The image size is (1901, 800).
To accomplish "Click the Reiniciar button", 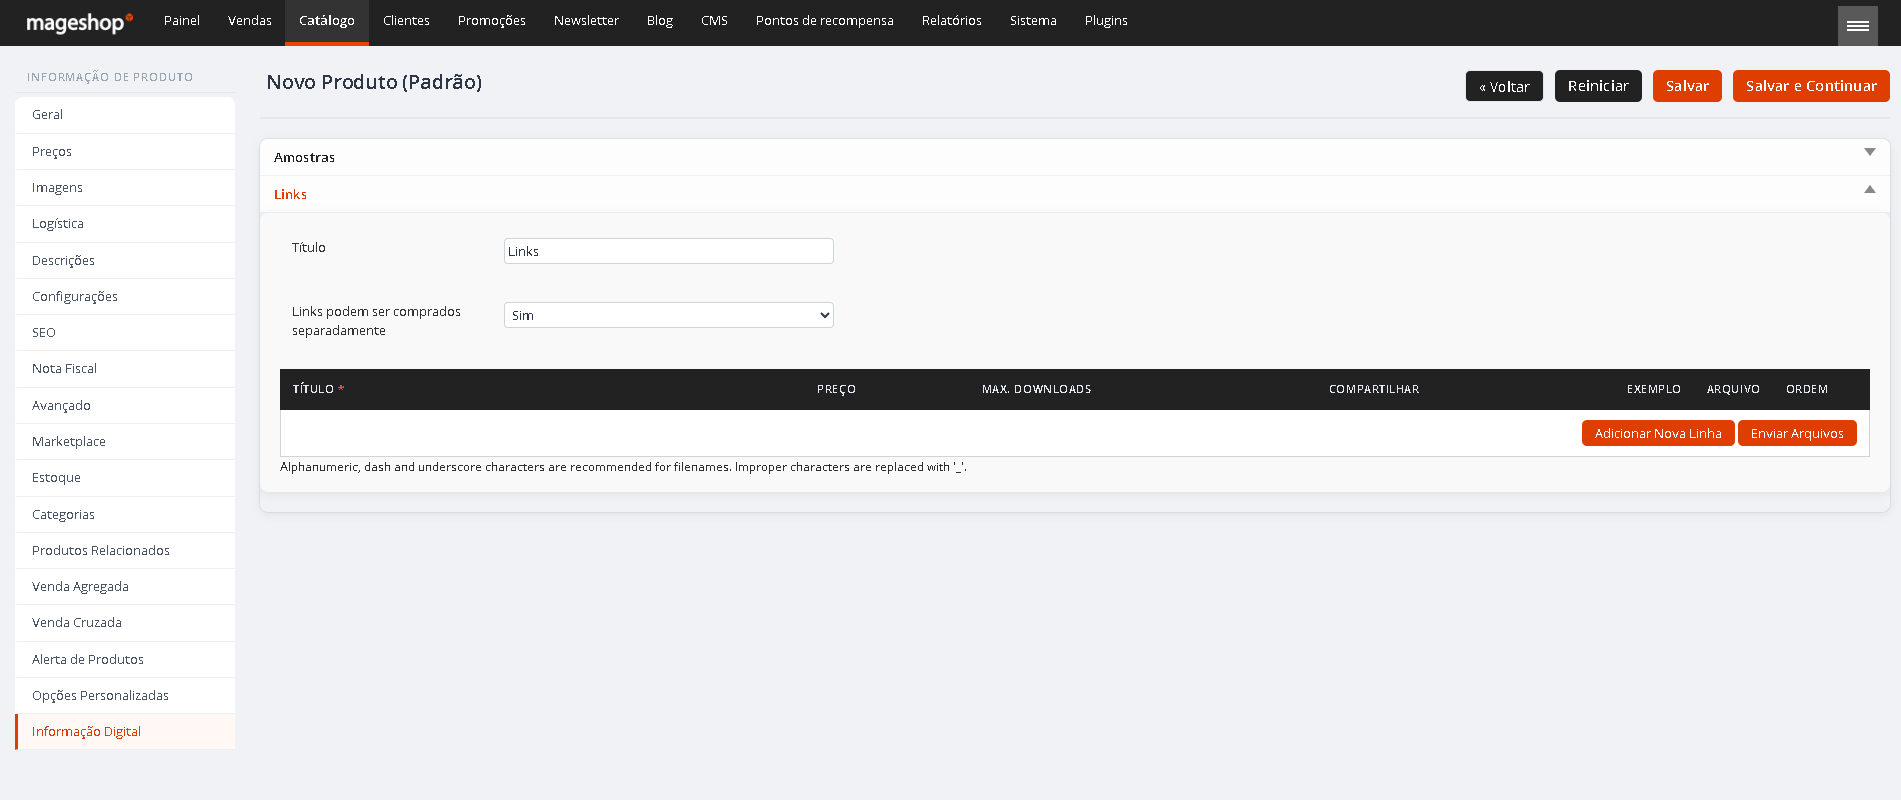I will [x=1598, y=86].
